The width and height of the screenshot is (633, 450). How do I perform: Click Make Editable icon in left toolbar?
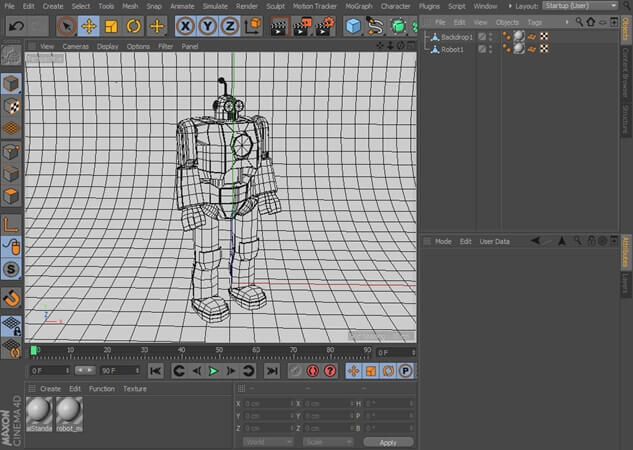(x=11, y=55)
